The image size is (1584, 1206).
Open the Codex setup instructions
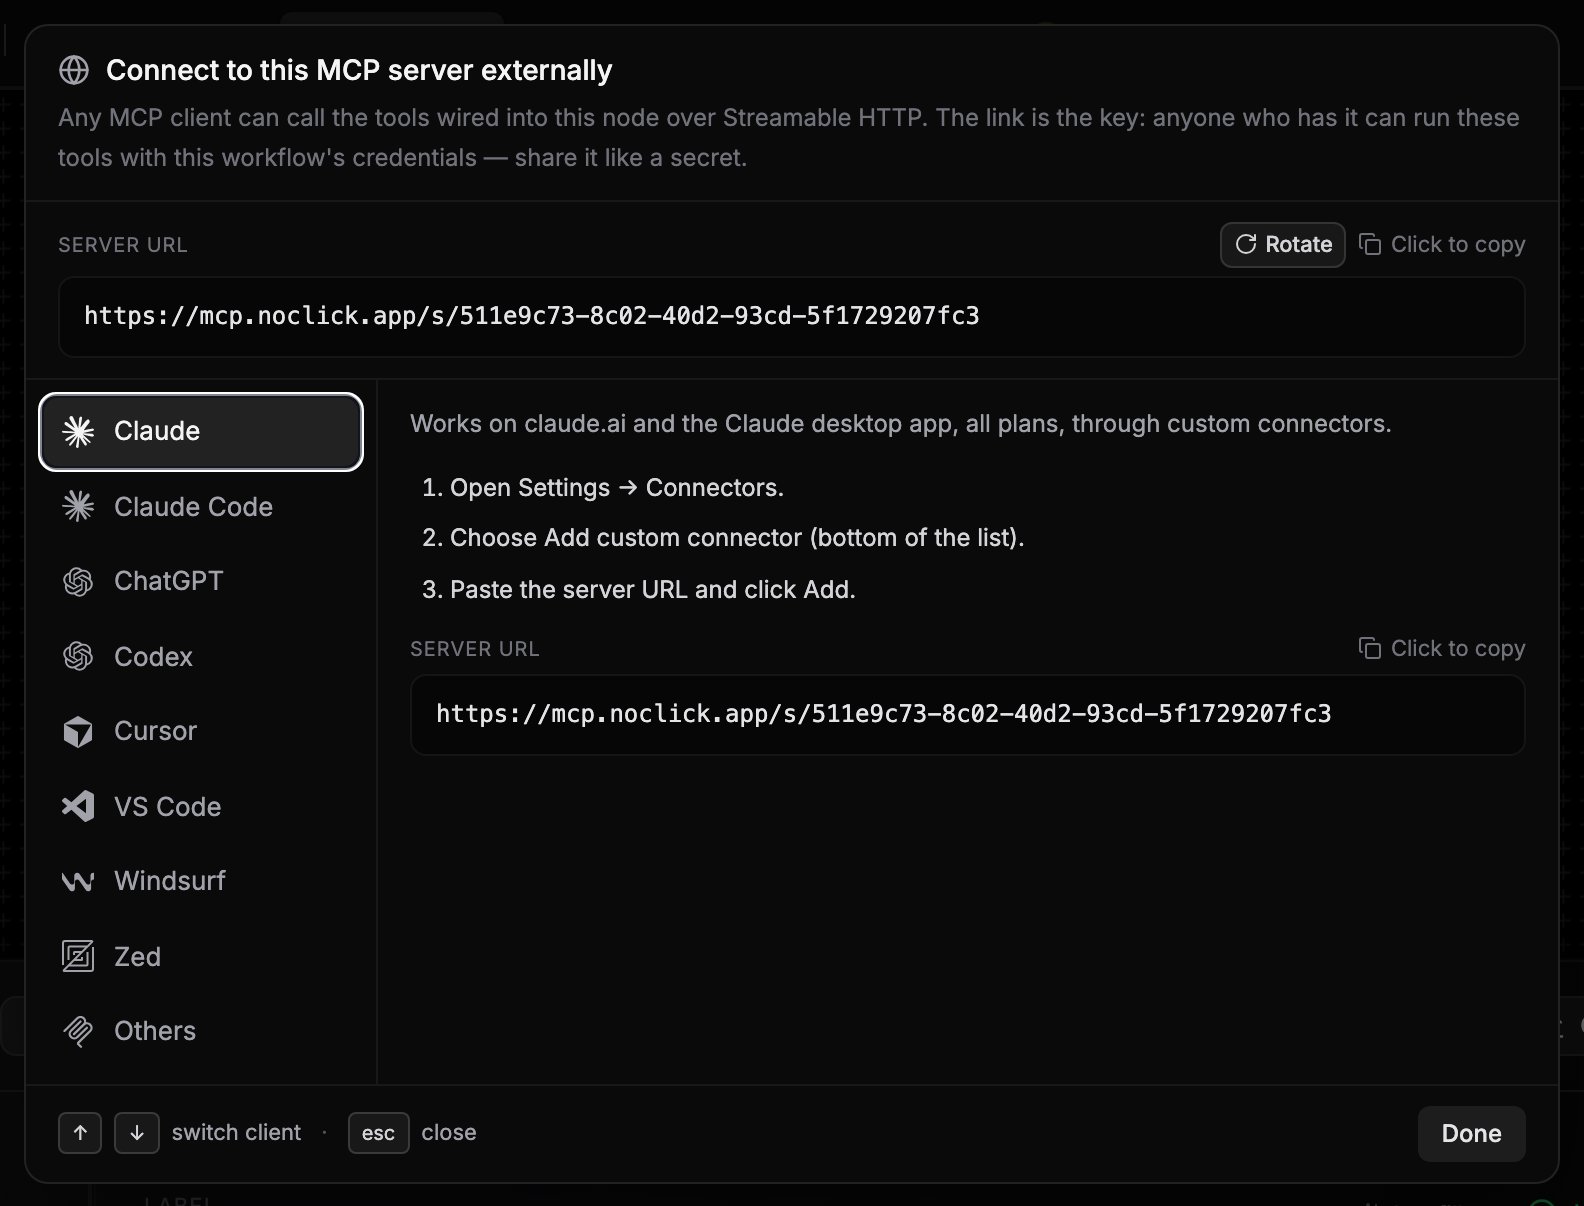click(200, 657)
